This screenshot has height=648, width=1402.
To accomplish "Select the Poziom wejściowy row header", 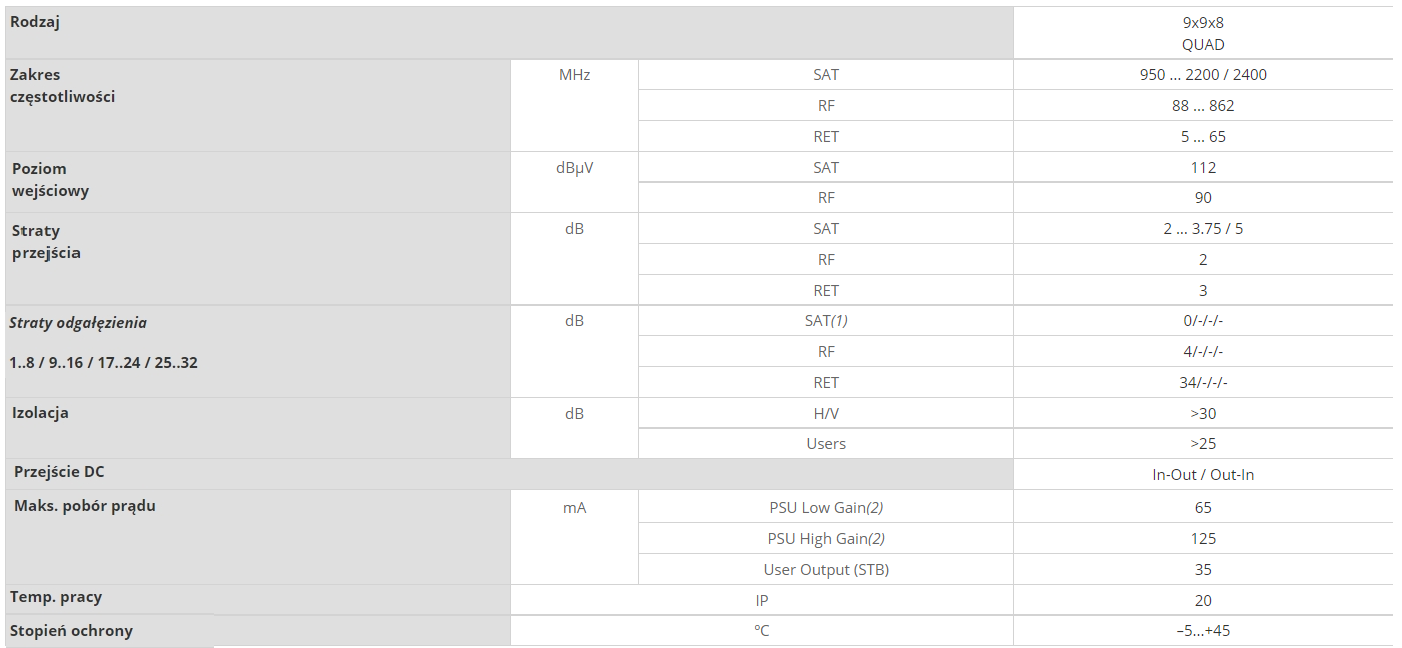I will (50, 179).
